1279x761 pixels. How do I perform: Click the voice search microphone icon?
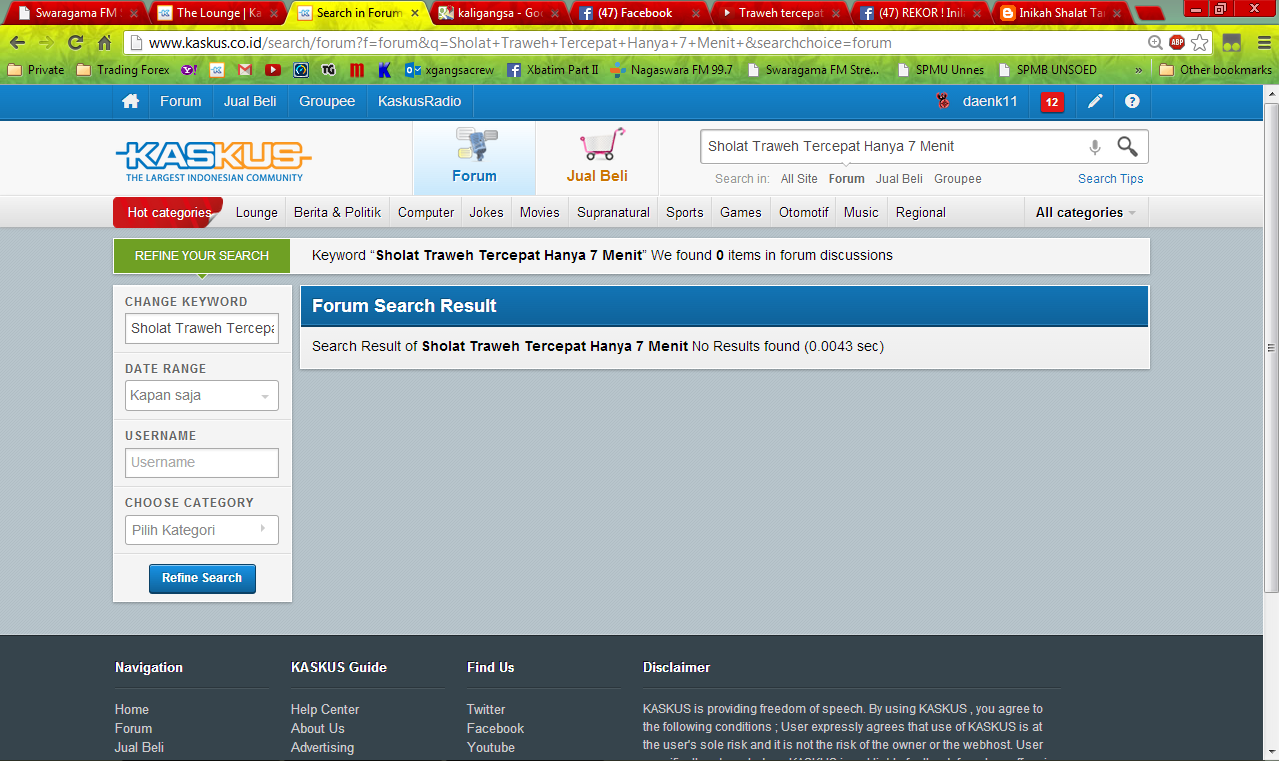(1094, 147)
